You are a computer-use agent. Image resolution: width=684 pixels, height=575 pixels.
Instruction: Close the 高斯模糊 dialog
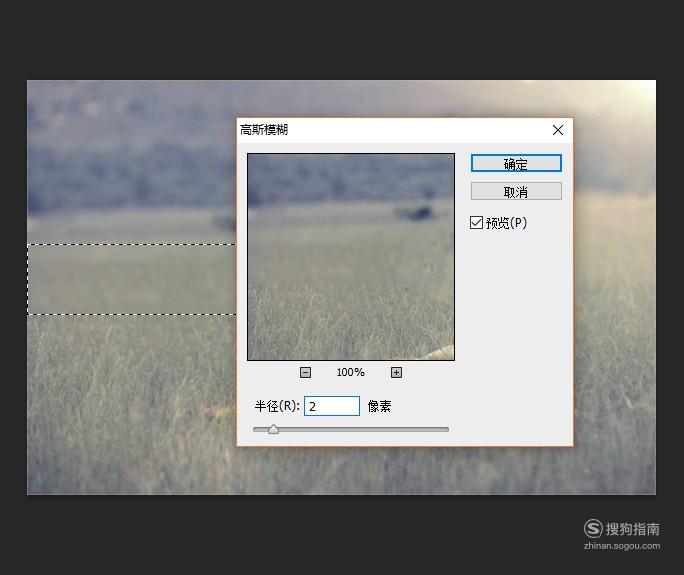click(x=557, y=130)
